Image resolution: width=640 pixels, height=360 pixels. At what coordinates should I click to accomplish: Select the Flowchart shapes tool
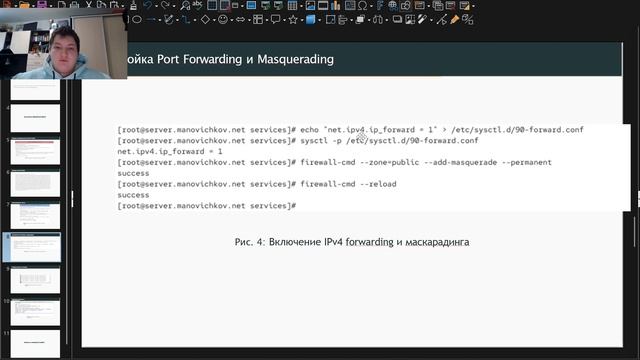pyautogui.click(x=258, y=19)
